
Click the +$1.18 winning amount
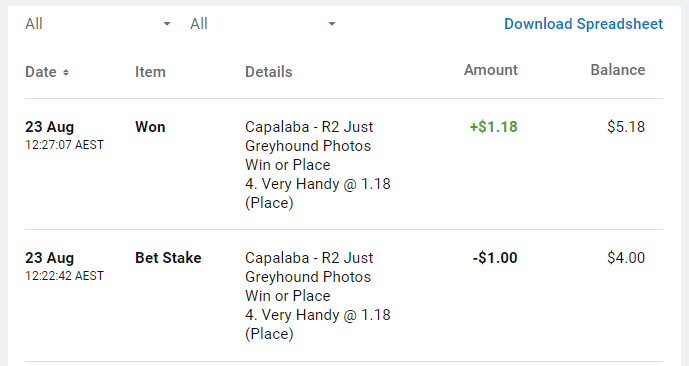click(x=493, y=127)
